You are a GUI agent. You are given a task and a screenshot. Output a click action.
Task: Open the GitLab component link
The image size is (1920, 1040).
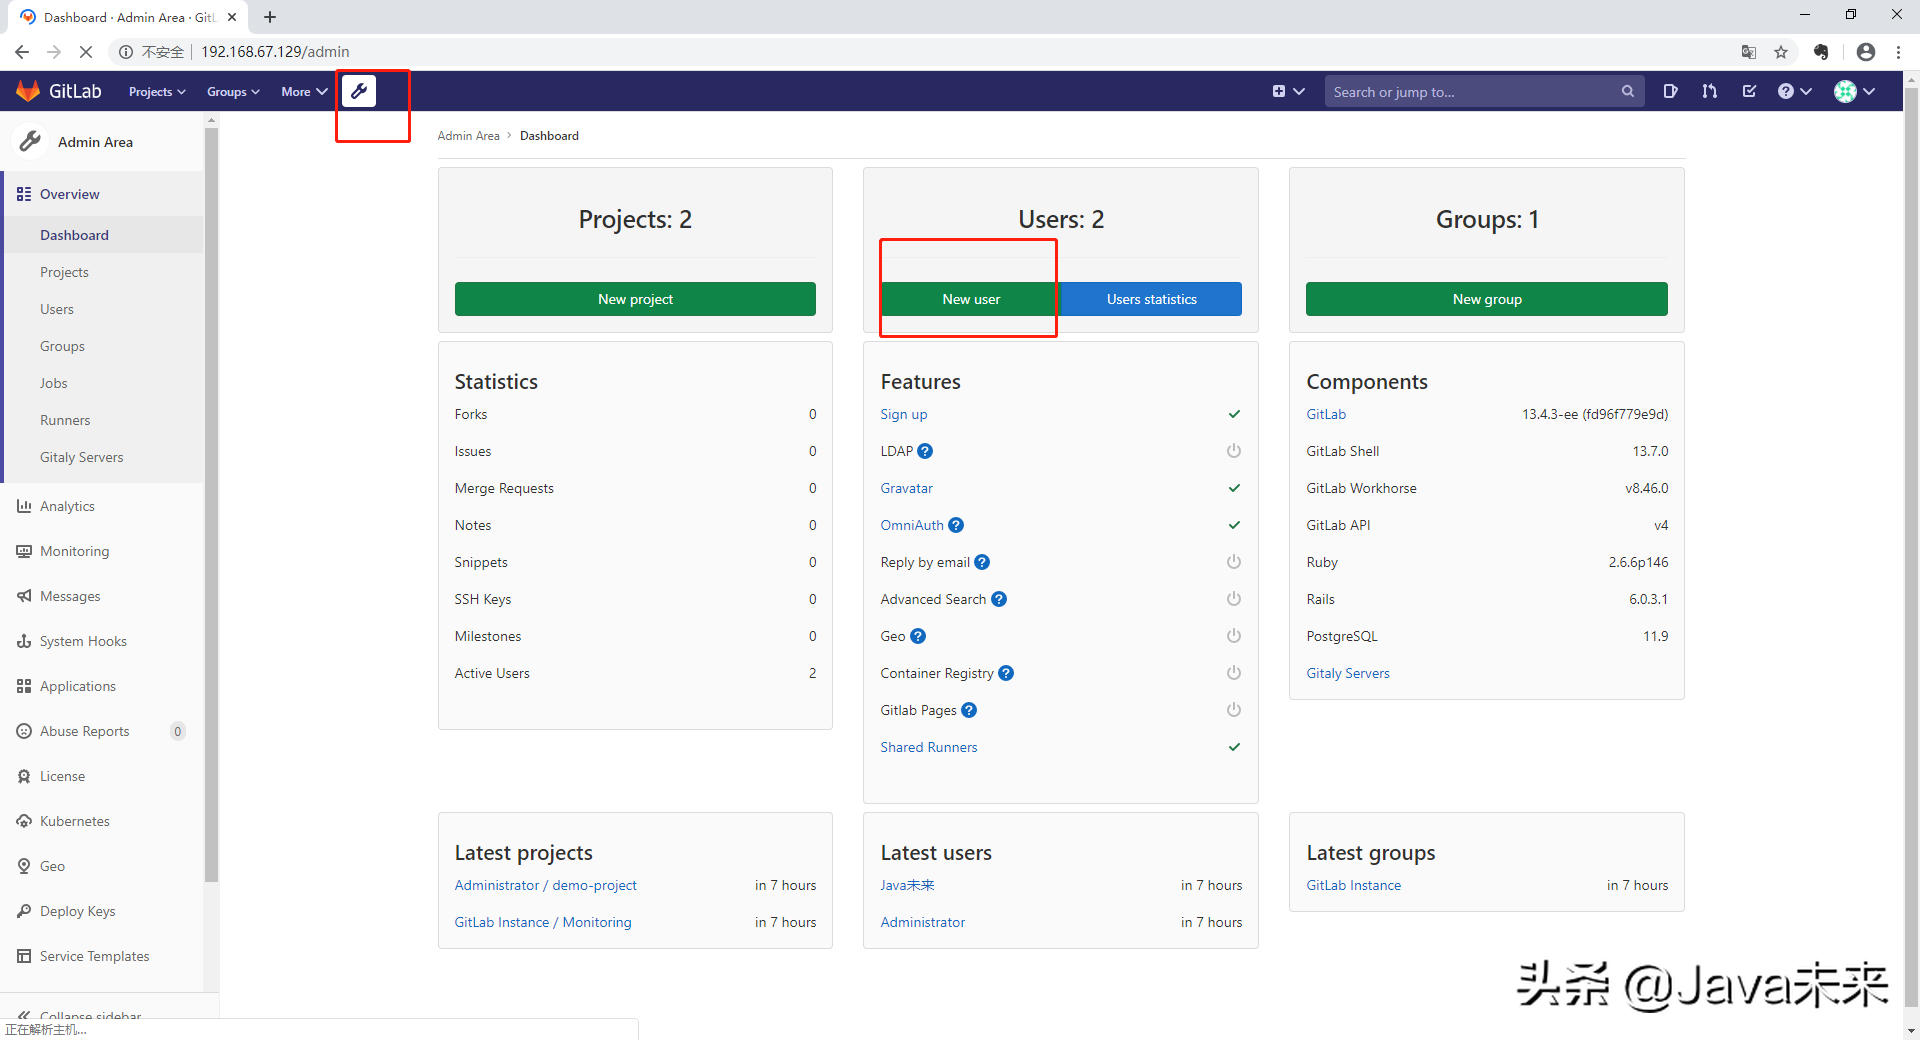1326,414
